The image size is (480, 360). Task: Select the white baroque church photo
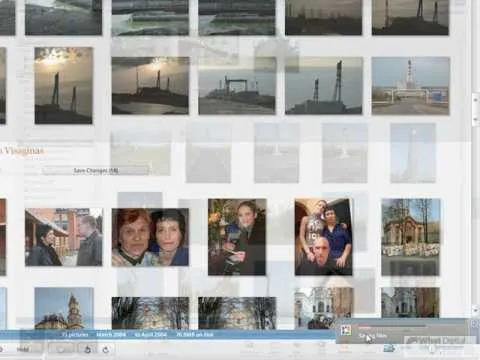point(324,308)
